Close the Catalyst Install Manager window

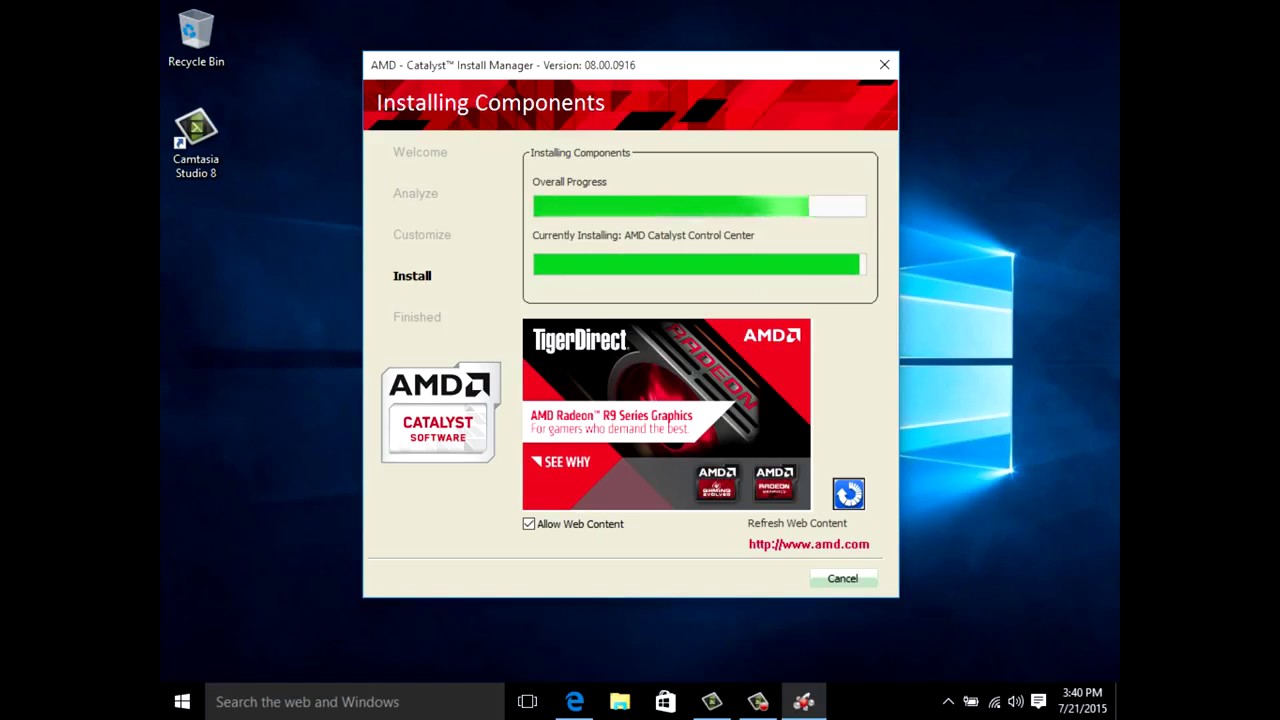pos(884,65)
